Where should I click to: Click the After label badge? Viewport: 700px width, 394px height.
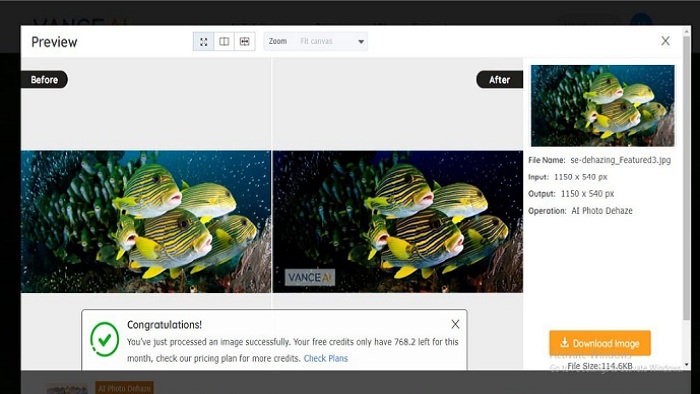[500, 79]
